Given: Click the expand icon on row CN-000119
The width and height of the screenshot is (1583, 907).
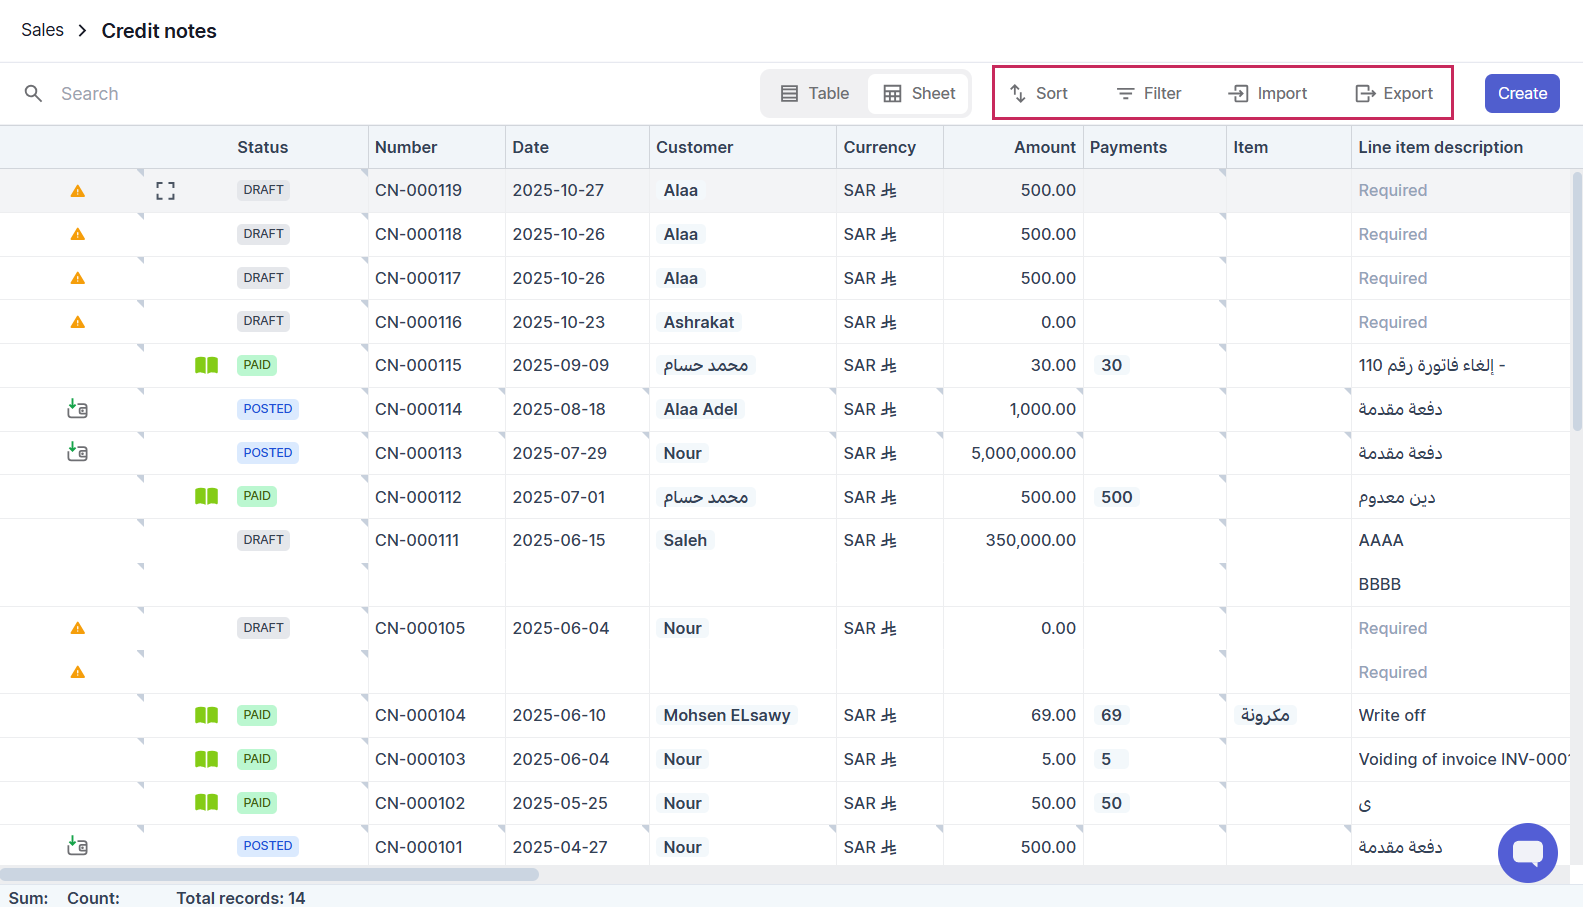Looking at the screenshot, I should [x=166, y=191].
